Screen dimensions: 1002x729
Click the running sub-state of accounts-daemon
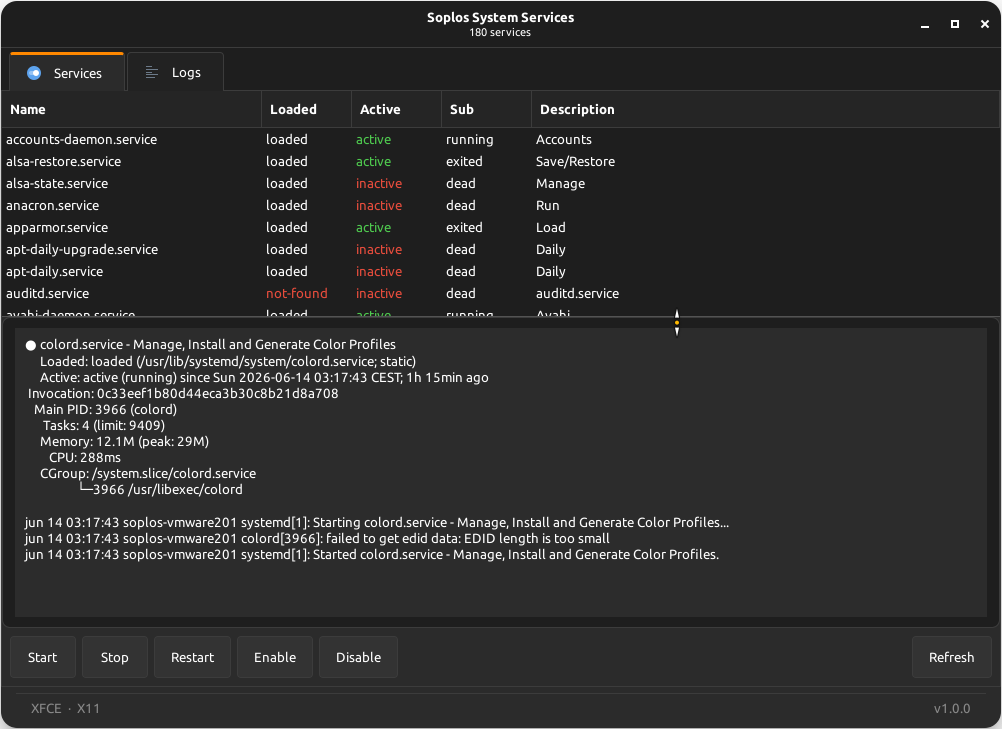click(470, 139)
